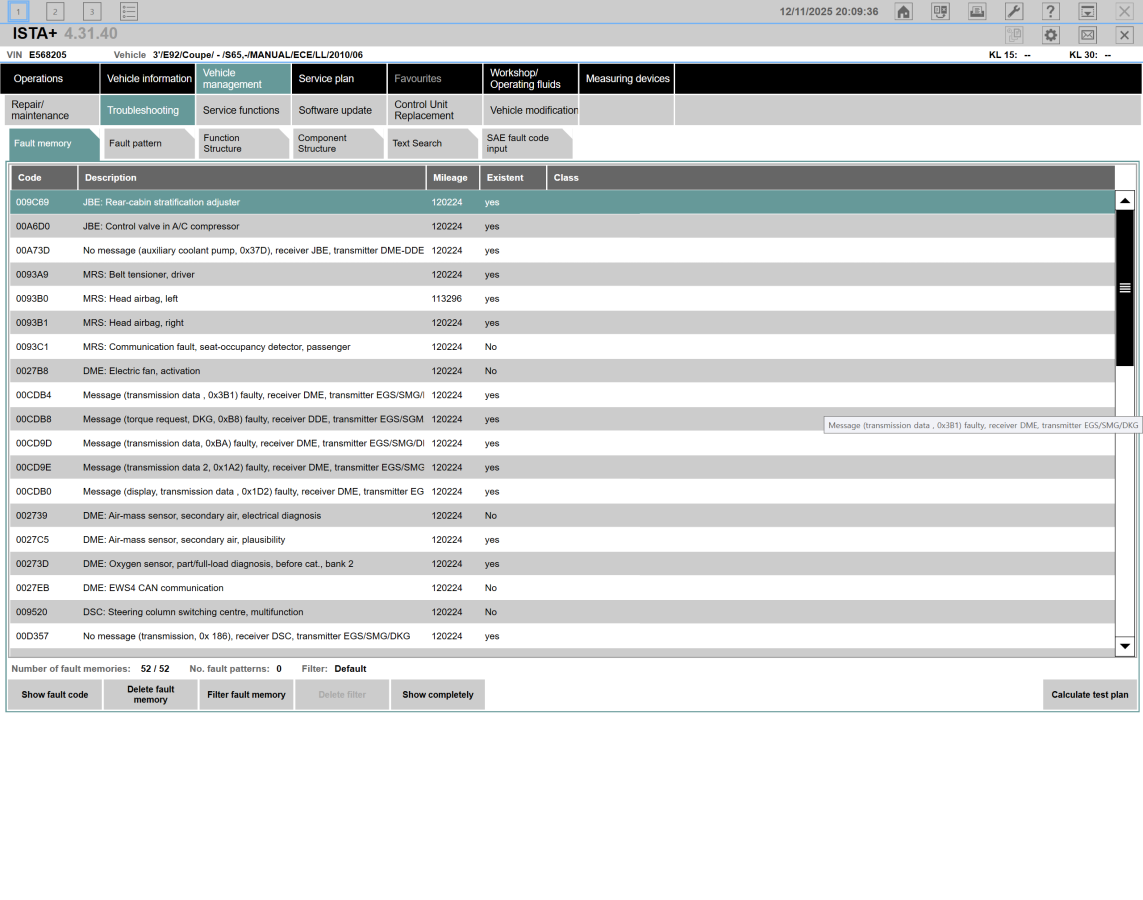Click the question mark help icon

[x=1050, y=12]
